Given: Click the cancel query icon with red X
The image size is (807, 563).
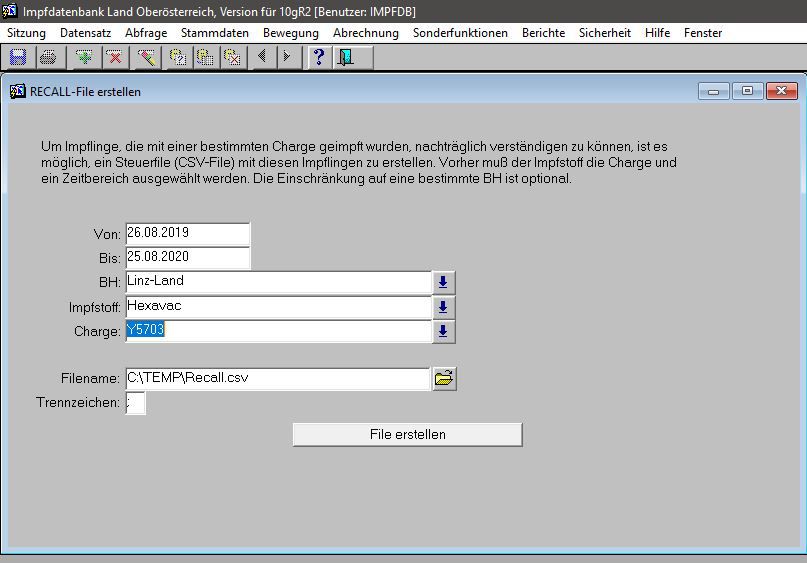Looking at the screenshot, I should pos(231,57).
